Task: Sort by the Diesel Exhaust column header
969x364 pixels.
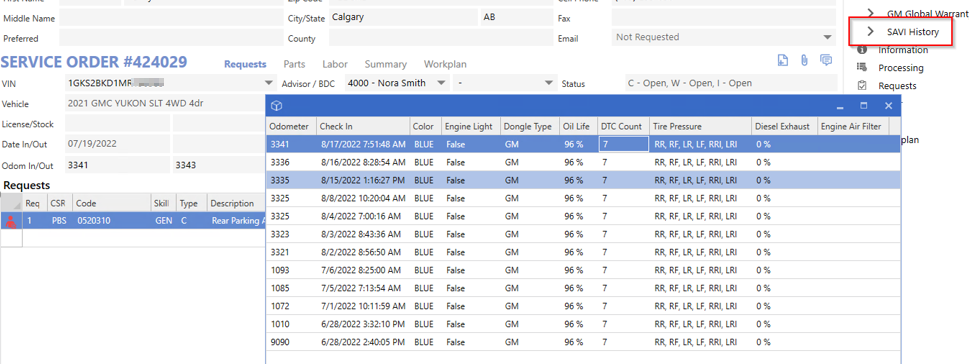Action: tap(784, 127)
